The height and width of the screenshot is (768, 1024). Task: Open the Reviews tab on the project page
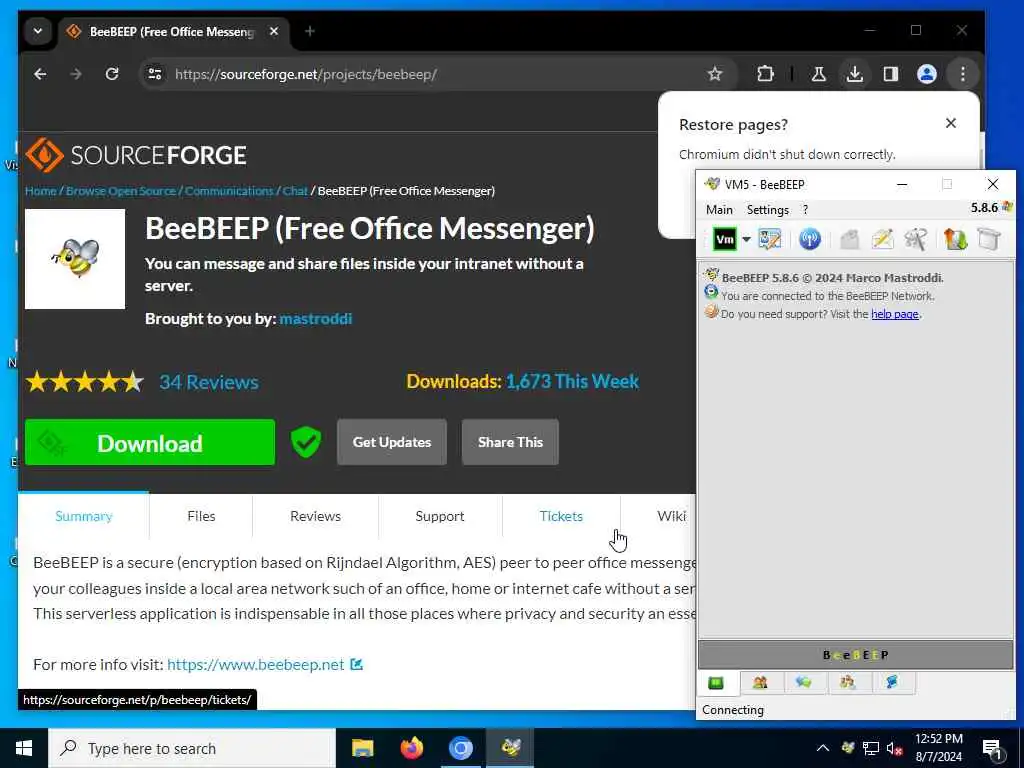point(315,516)
